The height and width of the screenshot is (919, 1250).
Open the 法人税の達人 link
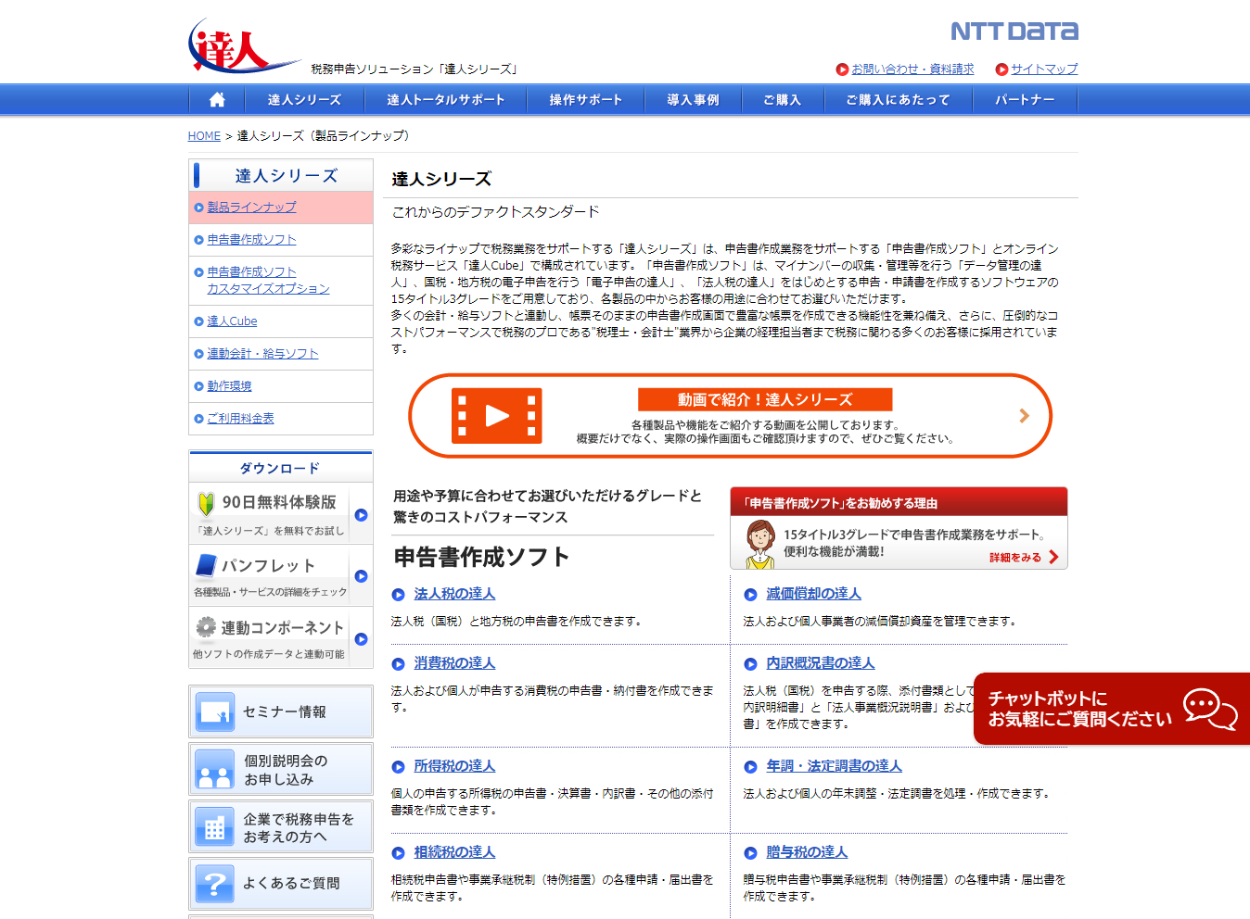(x=455, y=594)
